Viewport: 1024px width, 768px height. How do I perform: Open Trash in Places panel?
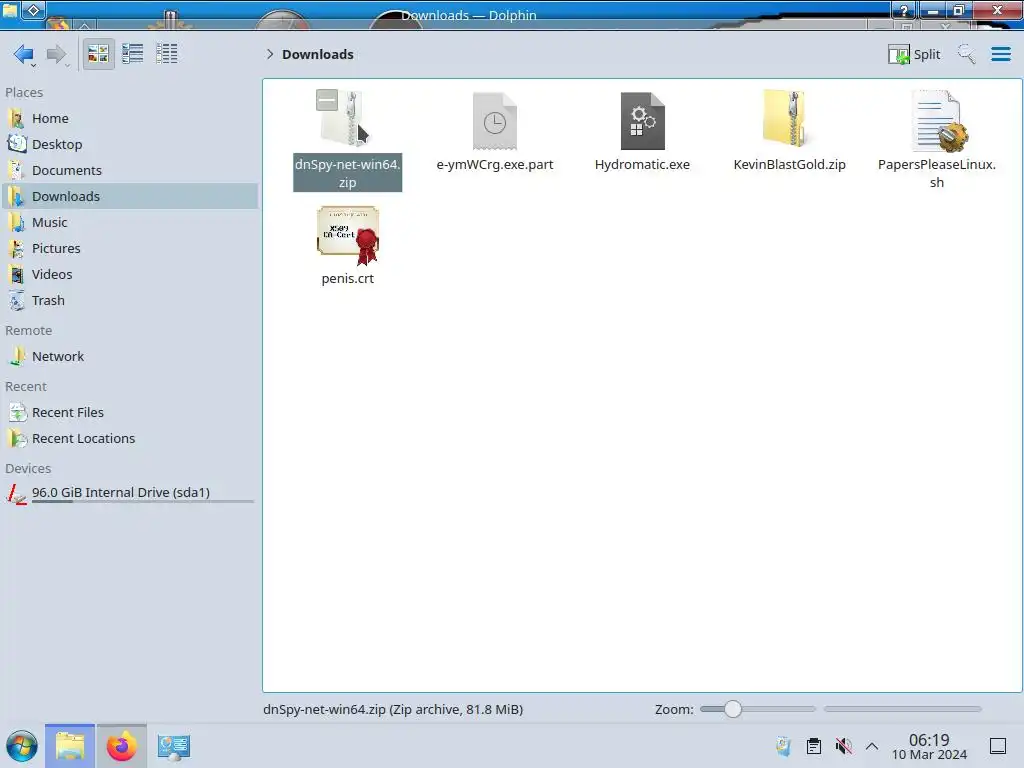pos(131,301)
